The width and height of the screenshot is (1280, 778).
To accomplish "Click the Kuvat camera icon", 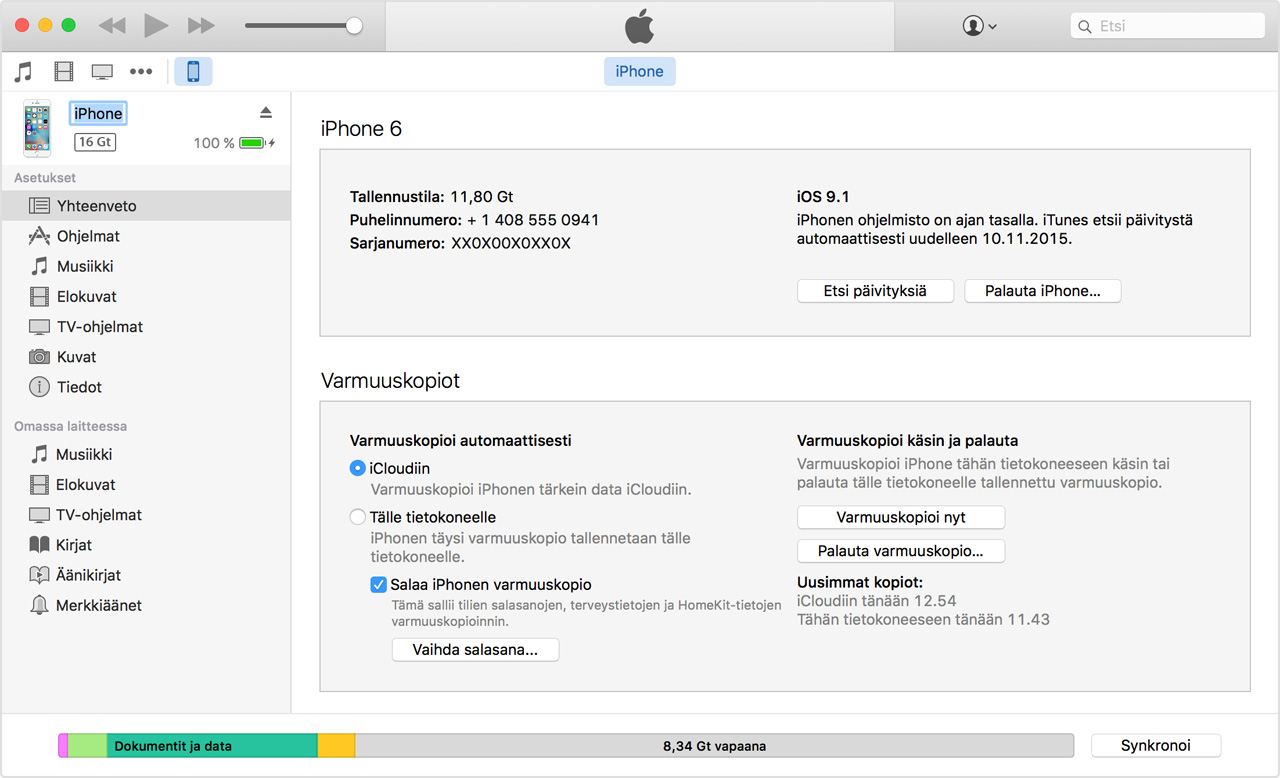I will tap(39, 356).
